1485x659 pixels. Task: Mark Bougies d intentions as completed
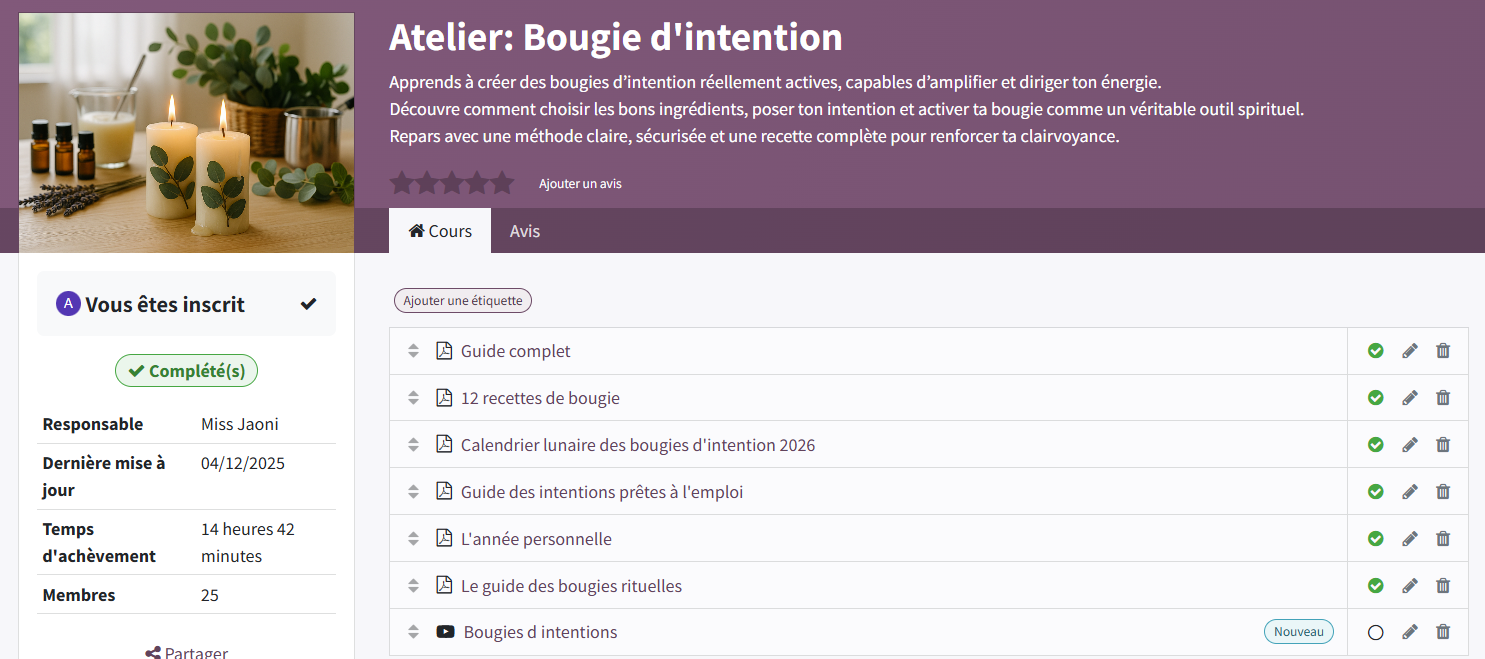click(1376, 632)
